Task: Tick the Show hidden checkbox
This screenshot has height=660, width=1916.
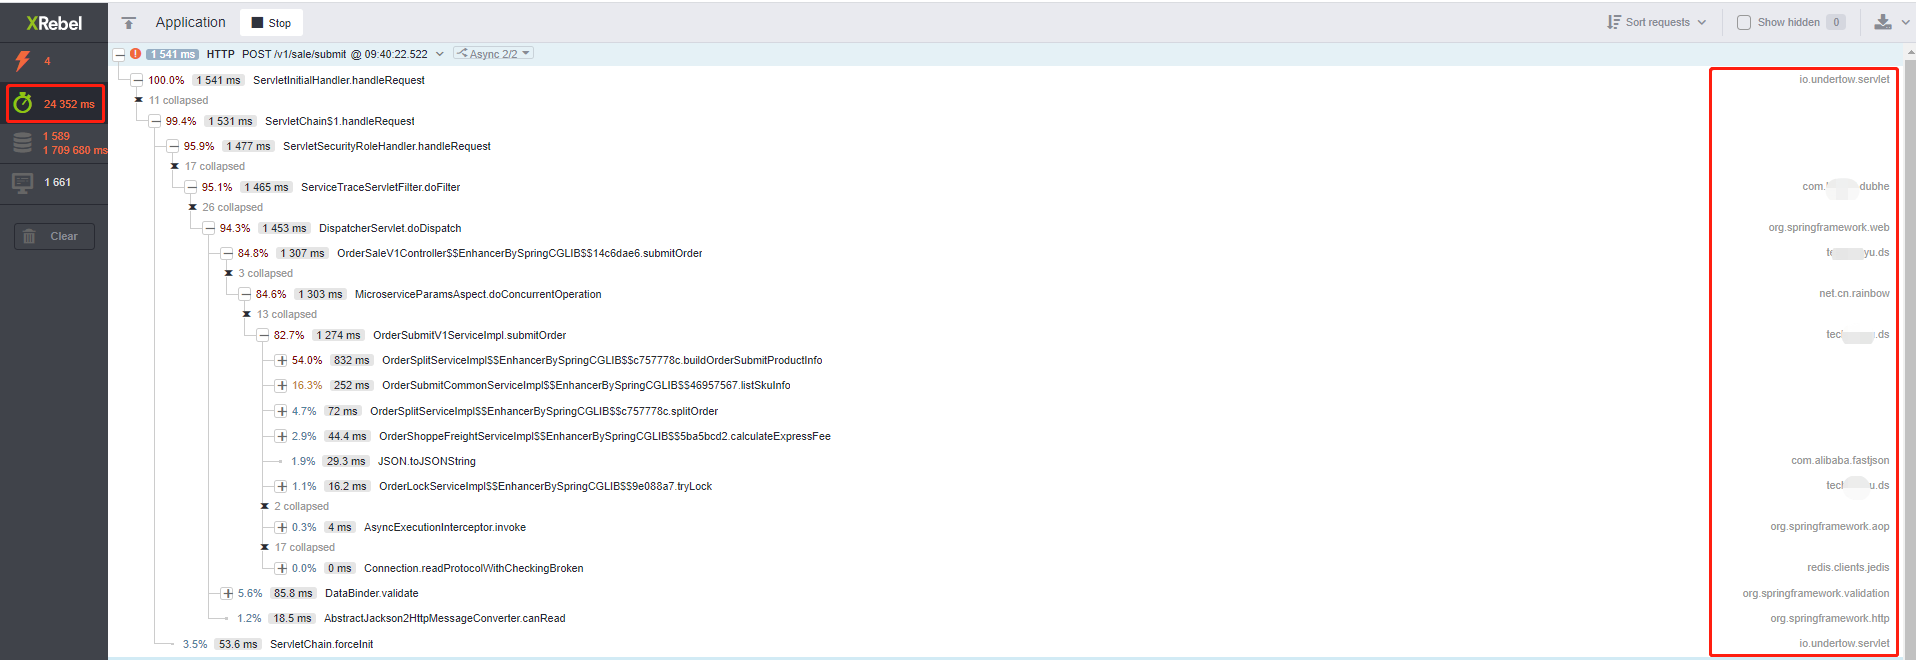Action: click(x=1744, y=22)
